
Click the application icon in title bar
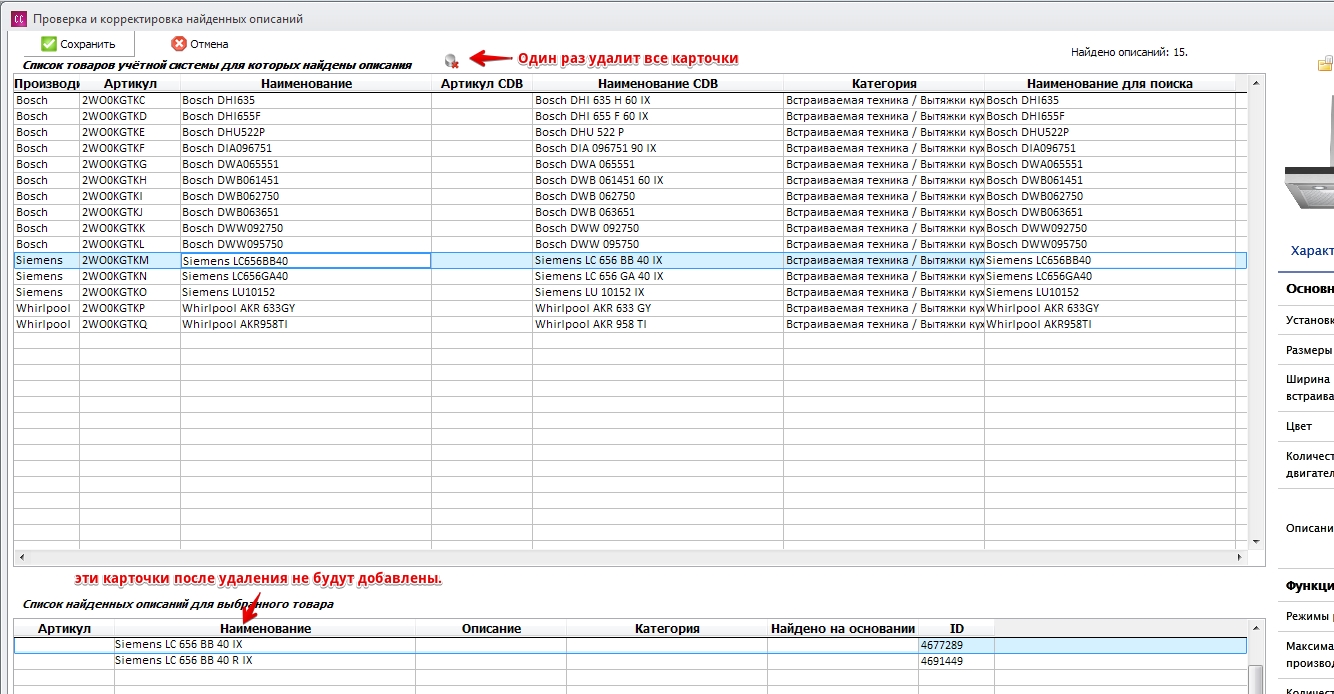[x=18, y=18]
